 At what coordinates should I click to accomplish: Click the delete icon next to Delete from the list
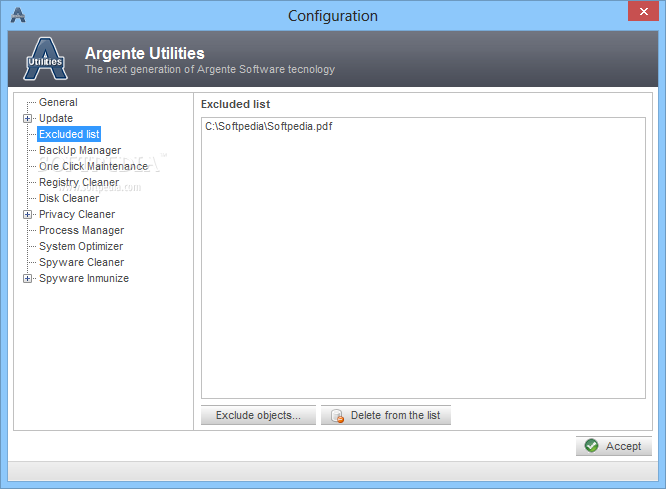tap(337, 416)
